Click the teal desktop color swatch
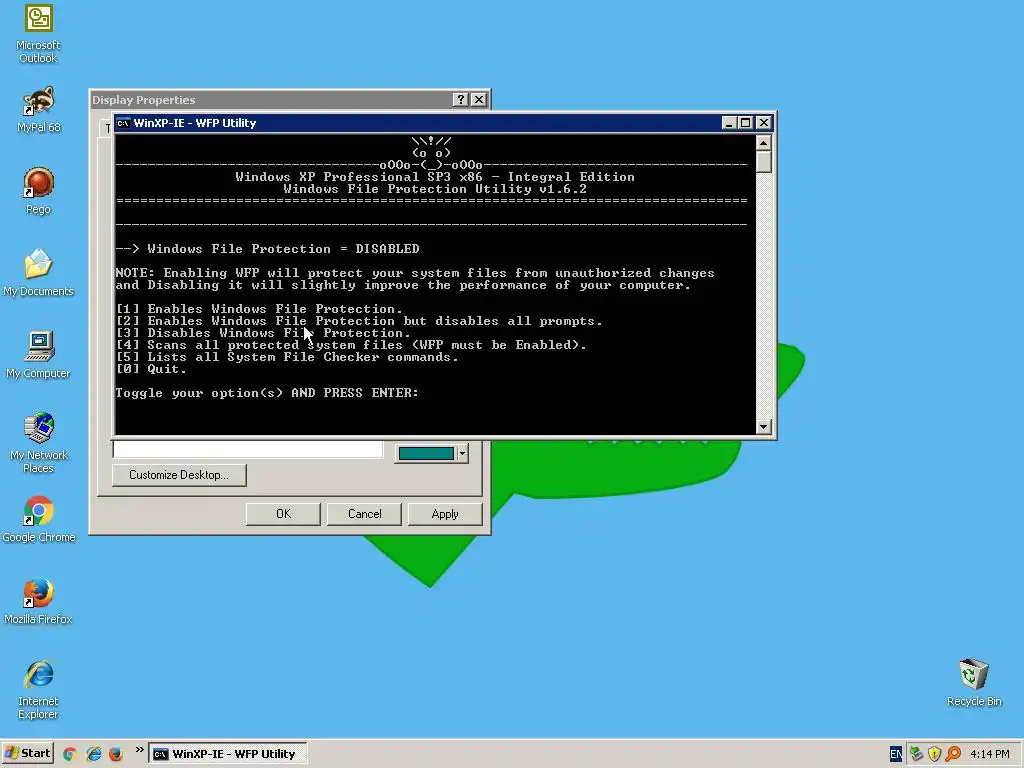 click(426, 453)
